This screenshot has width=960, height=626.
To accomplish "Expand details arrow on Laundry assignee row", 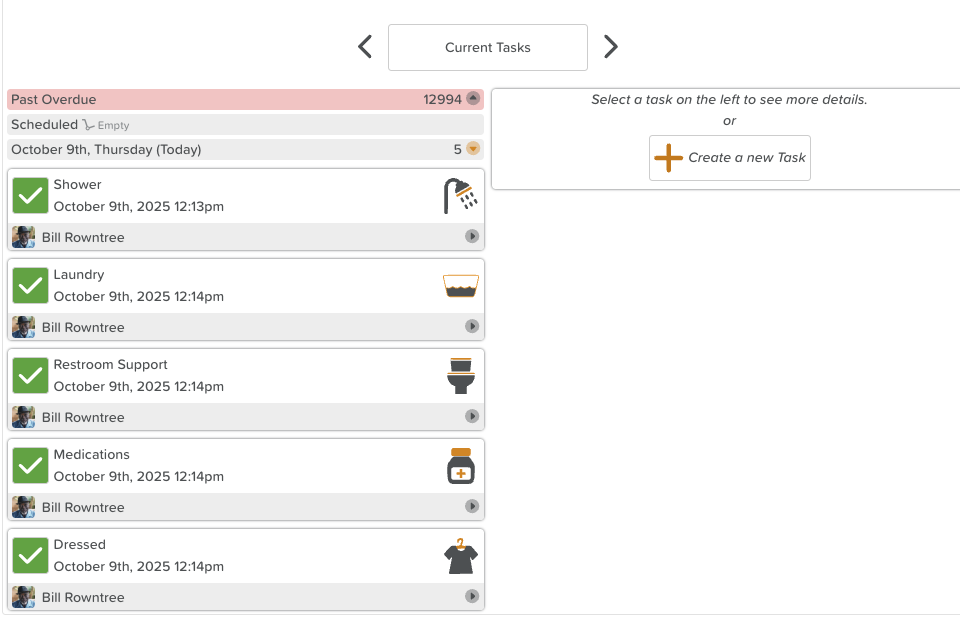I will [472, 327].
